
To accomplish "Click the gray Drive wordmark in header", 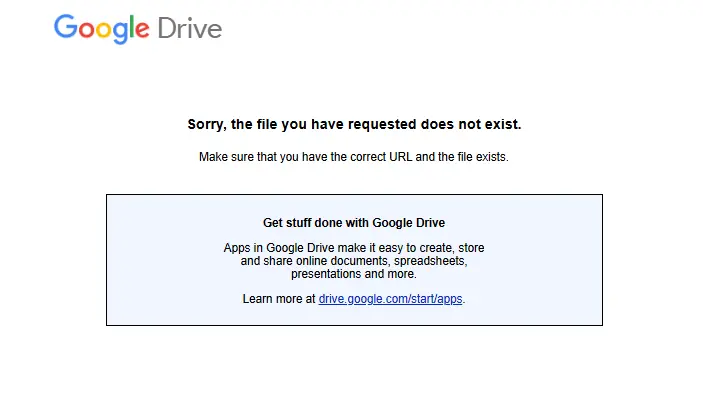I will click(x=190, y=28).
